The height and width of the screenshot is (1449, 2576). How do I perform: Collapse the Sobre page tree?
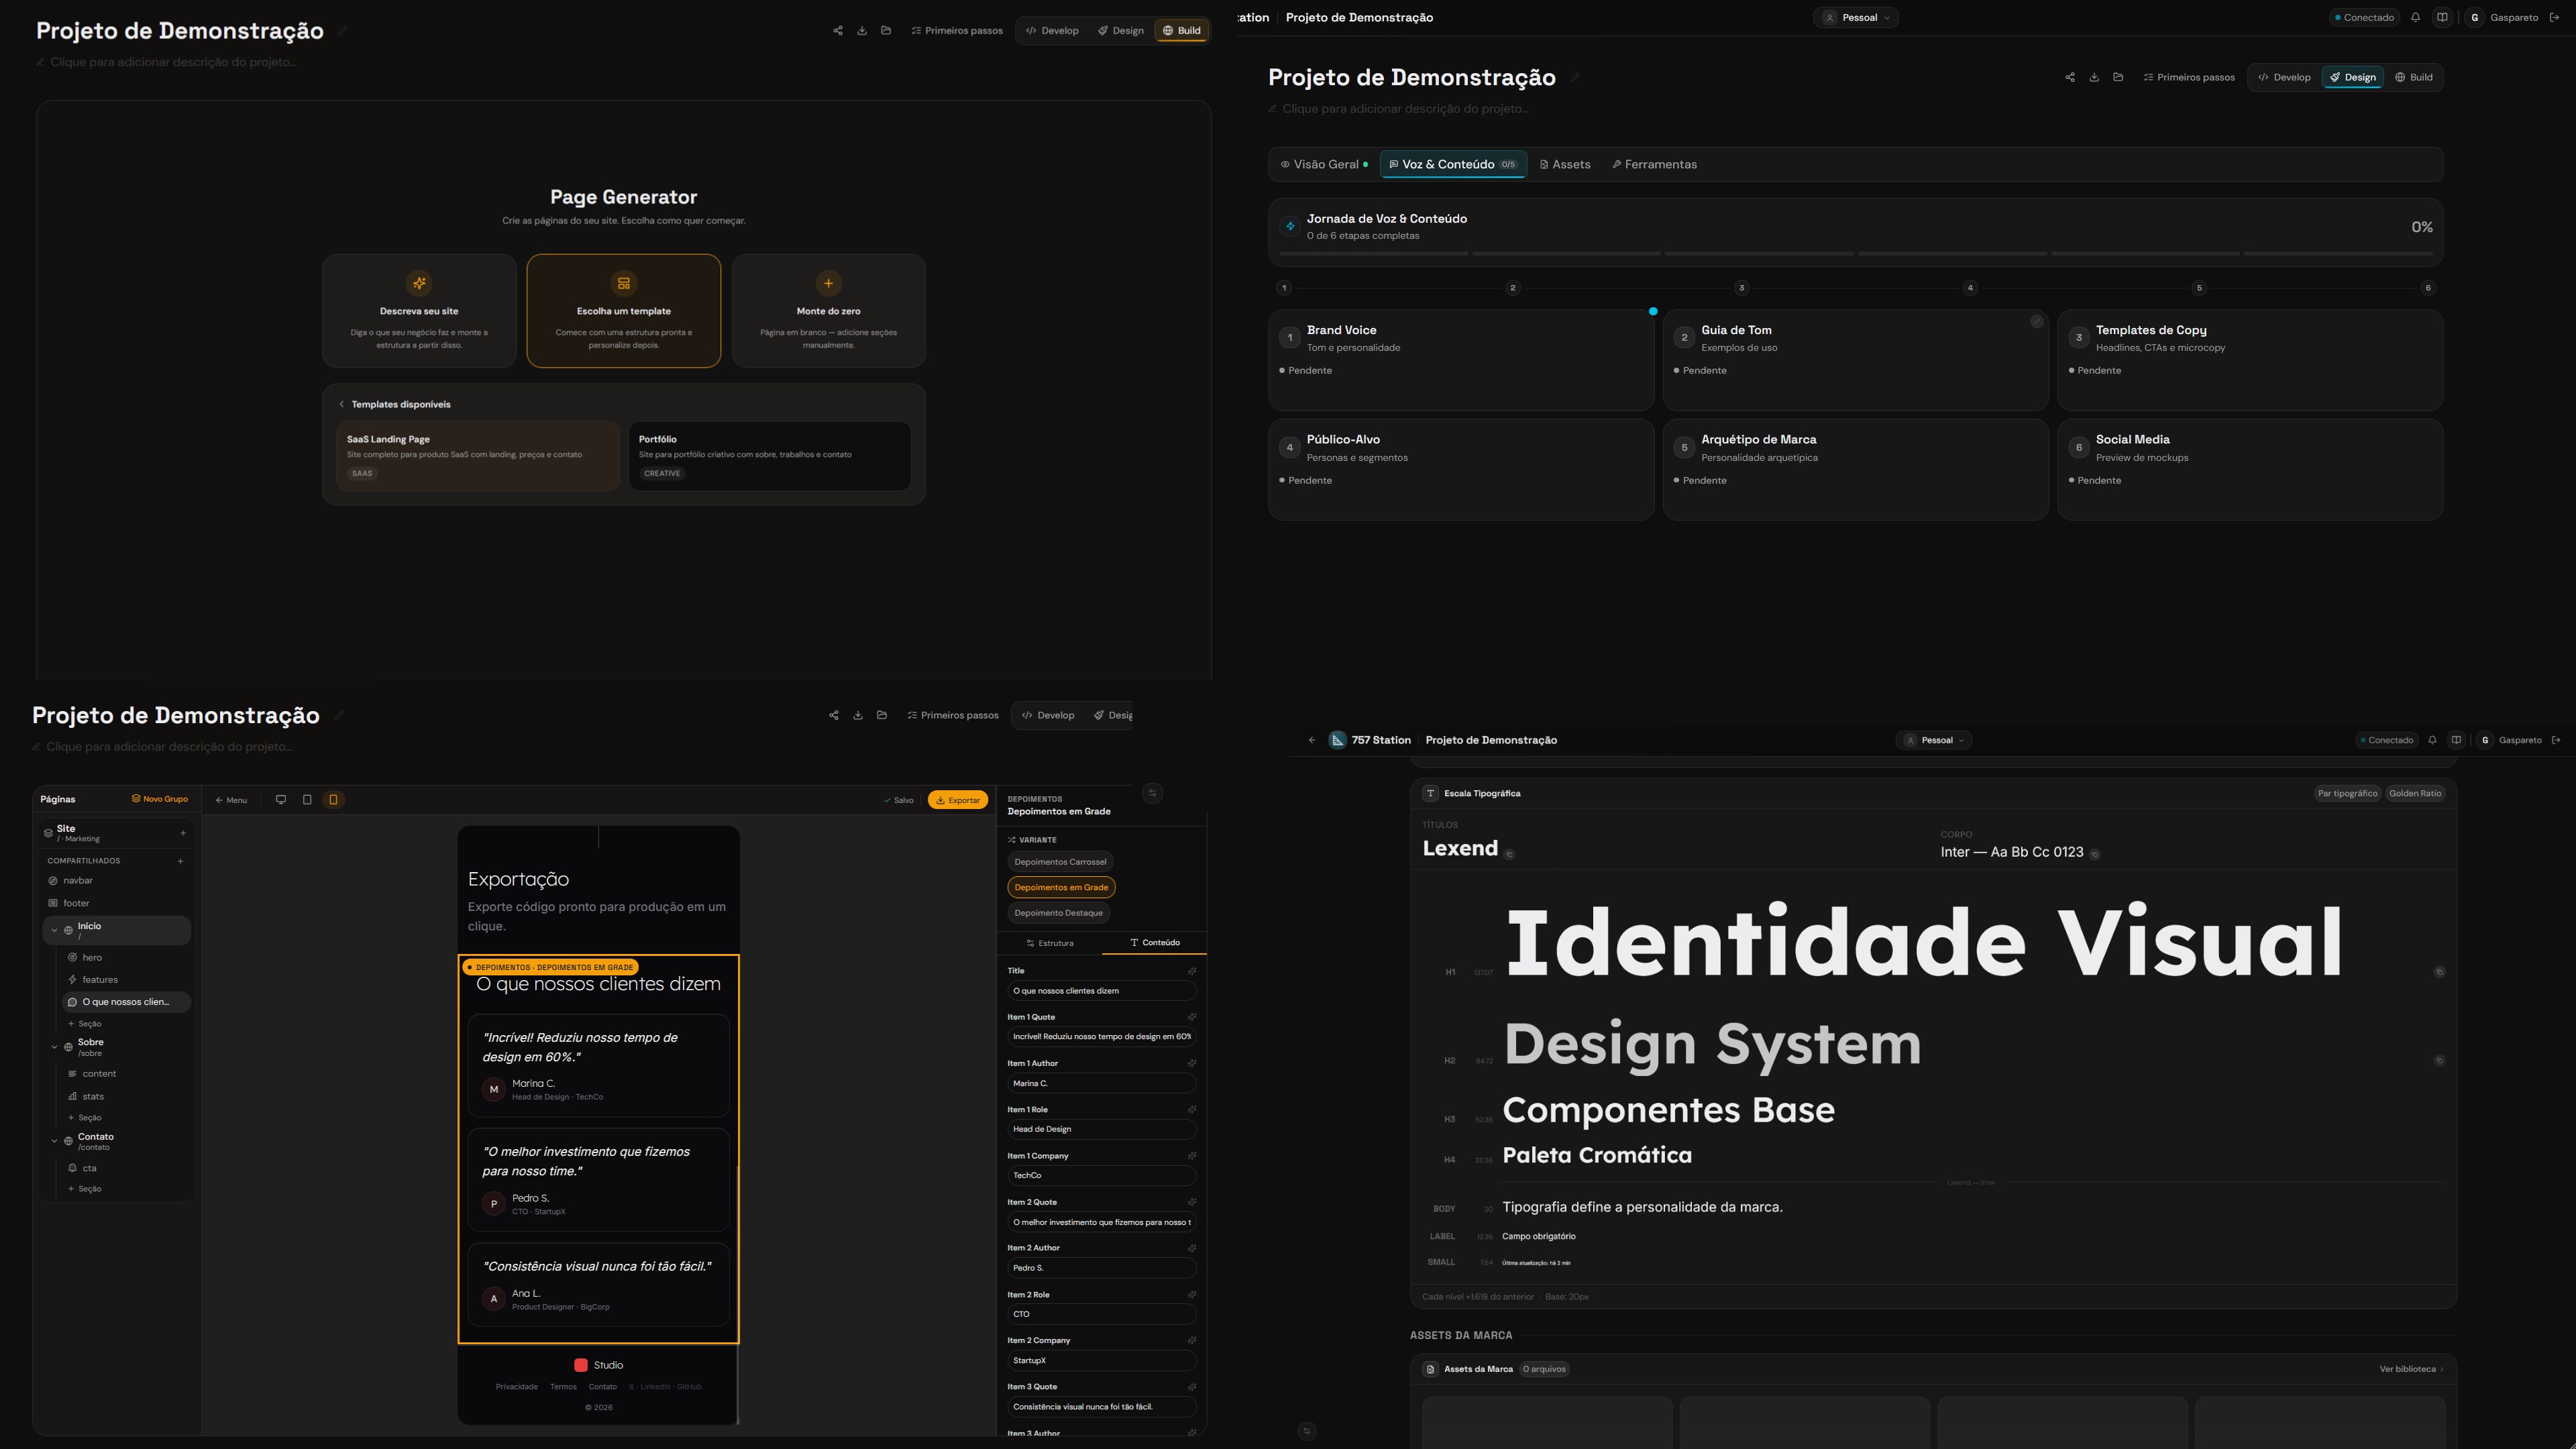[x=54, y=1047]
